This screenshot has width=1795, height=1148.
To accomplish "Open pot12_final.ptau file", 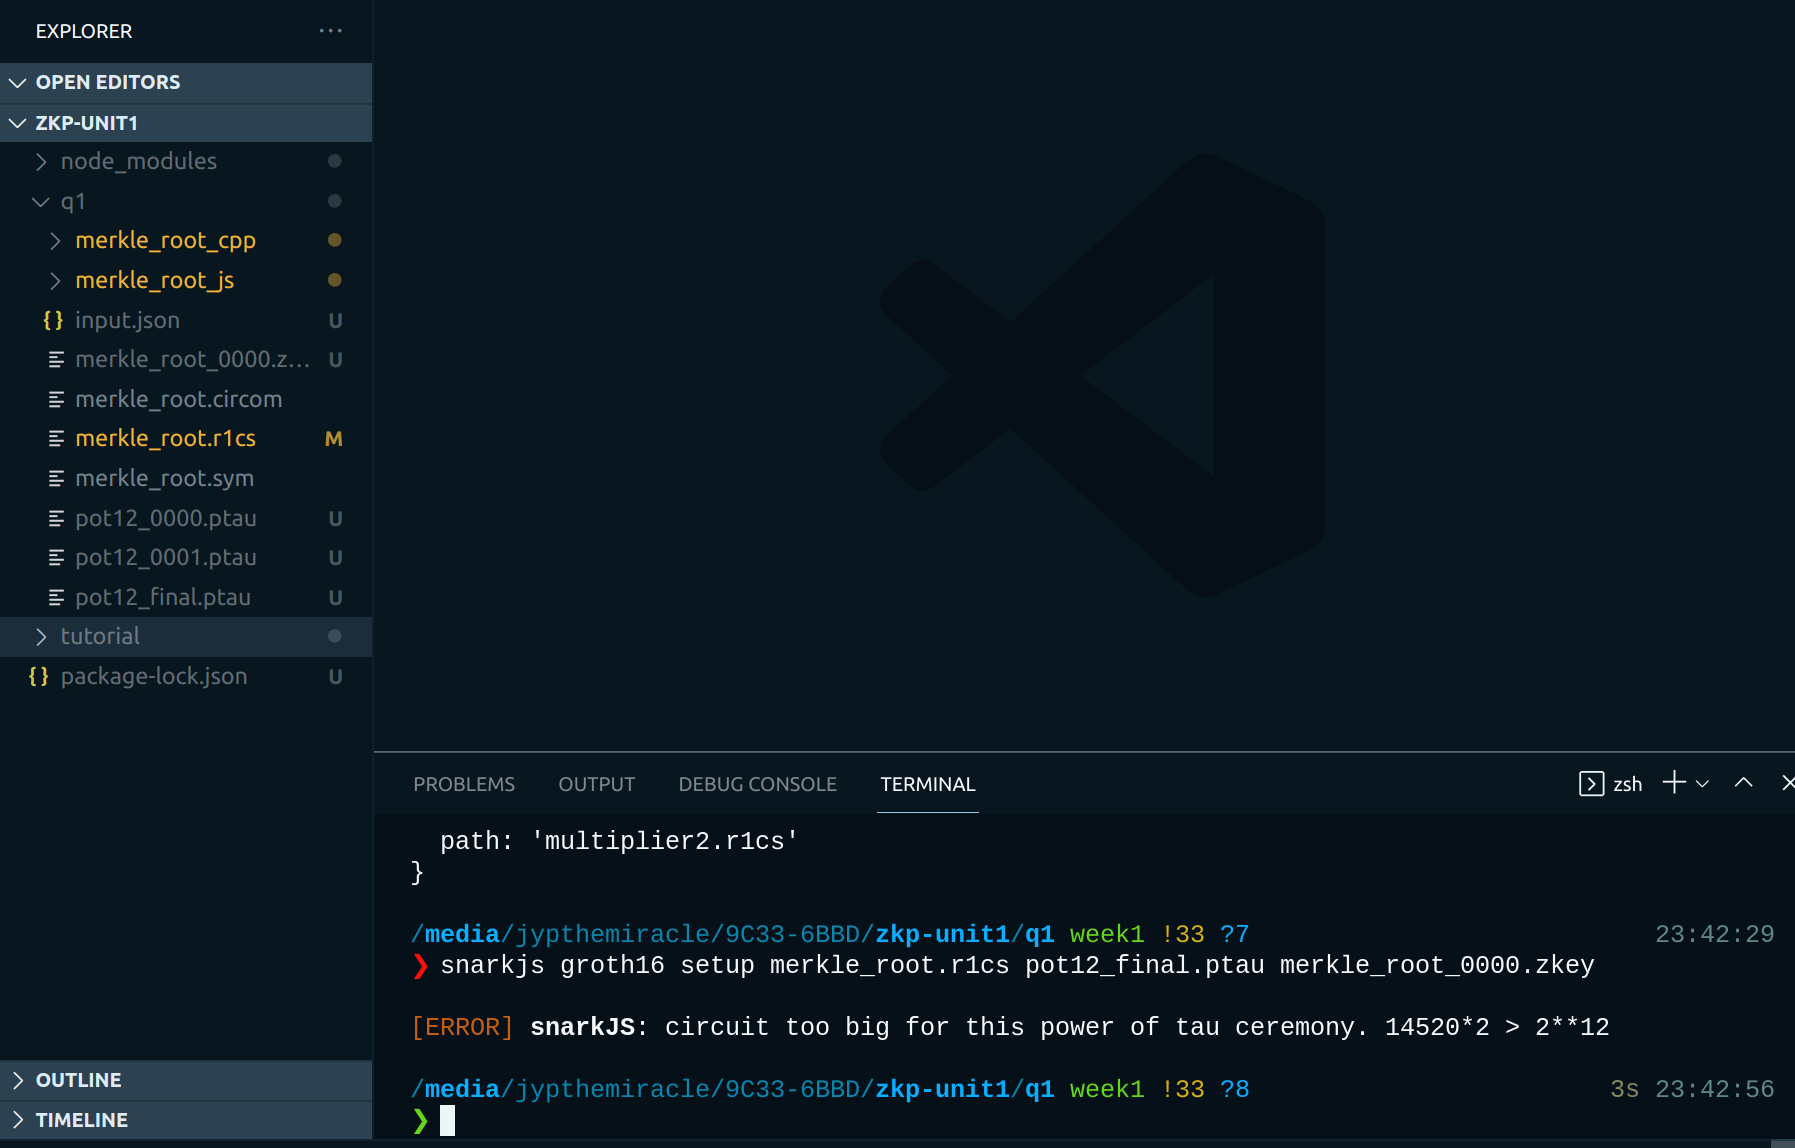I will click(186, 597).
